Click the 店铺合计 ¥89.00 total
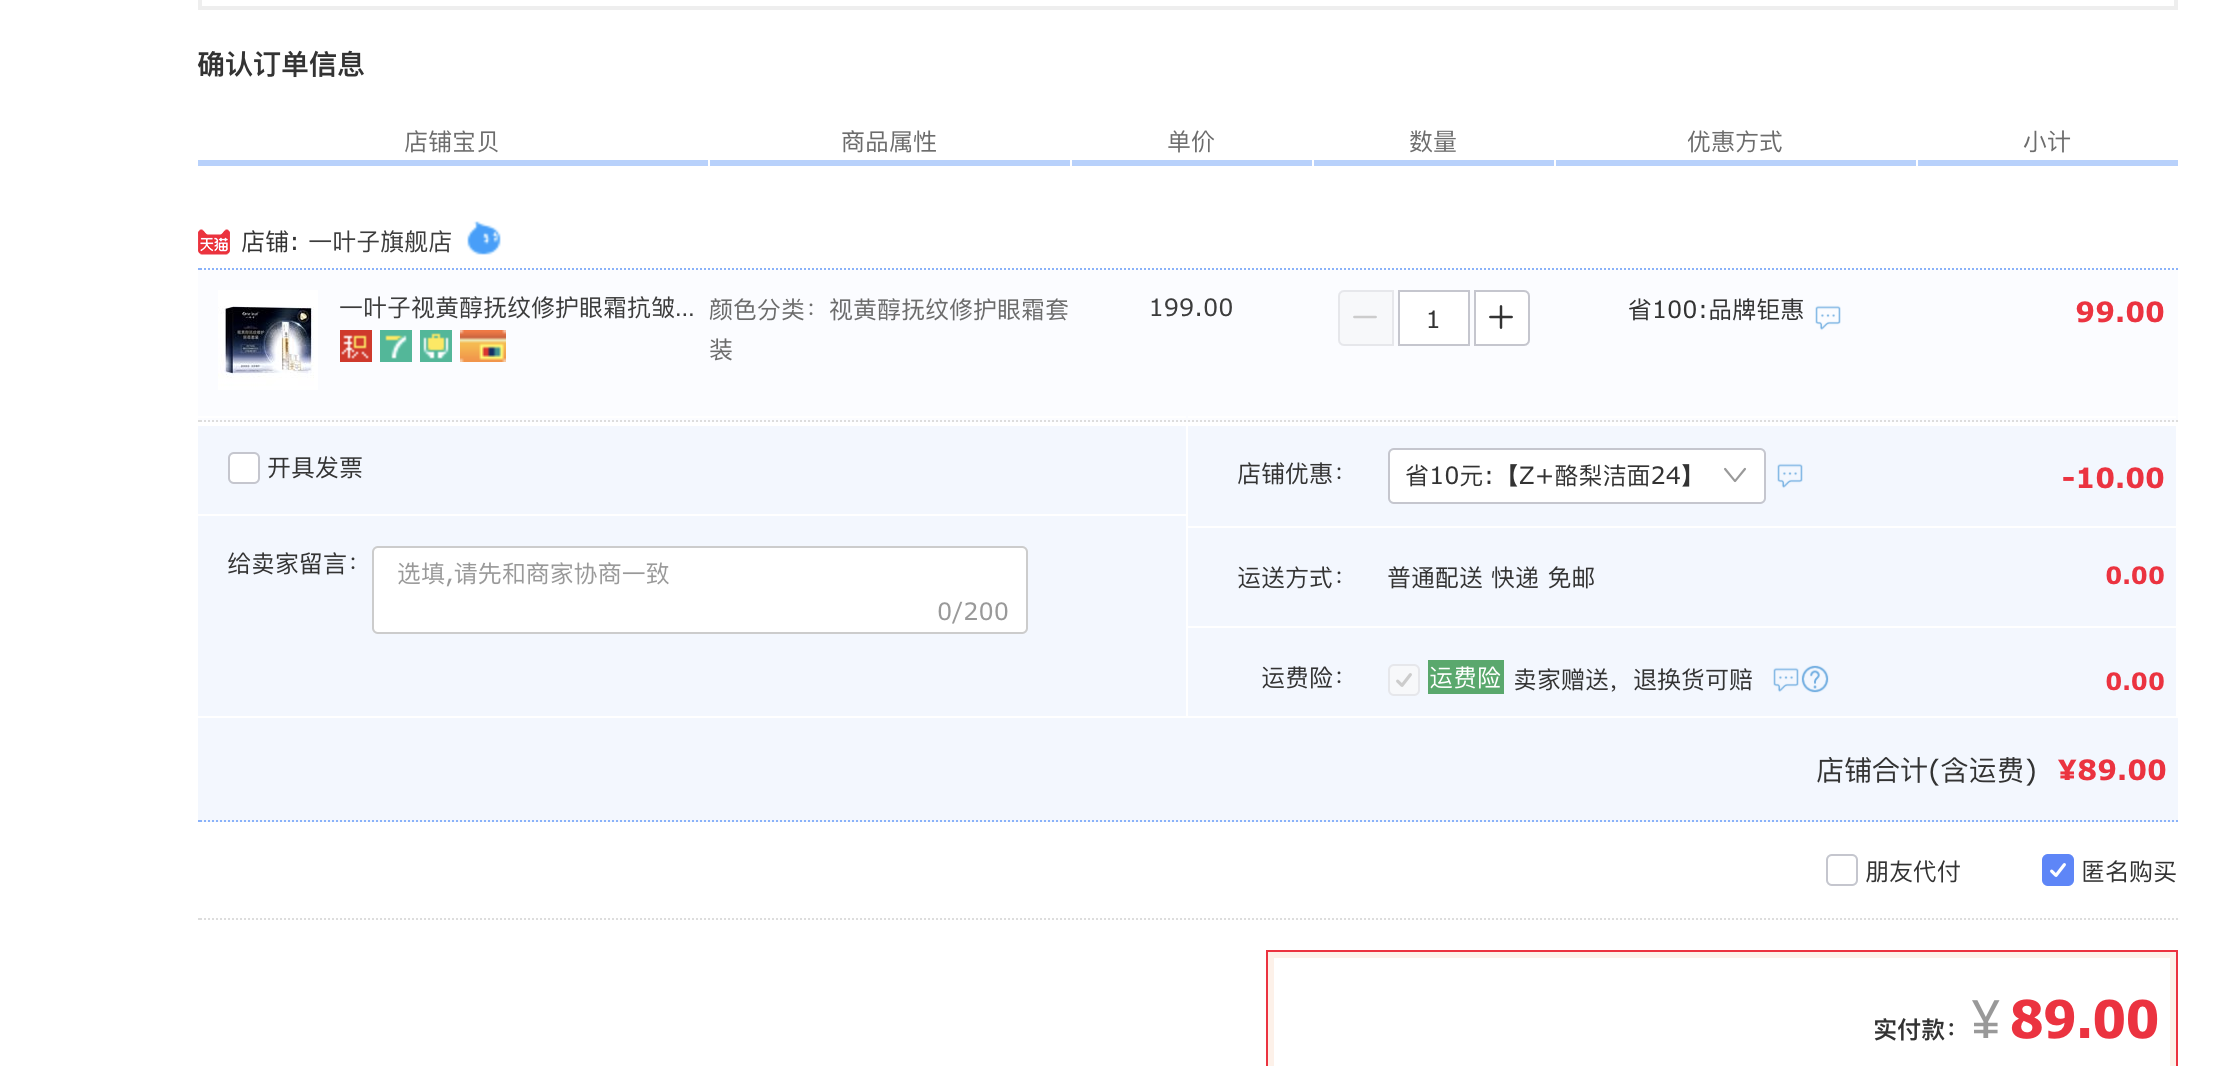The image size is (2224, 1066). [2112, 770]
